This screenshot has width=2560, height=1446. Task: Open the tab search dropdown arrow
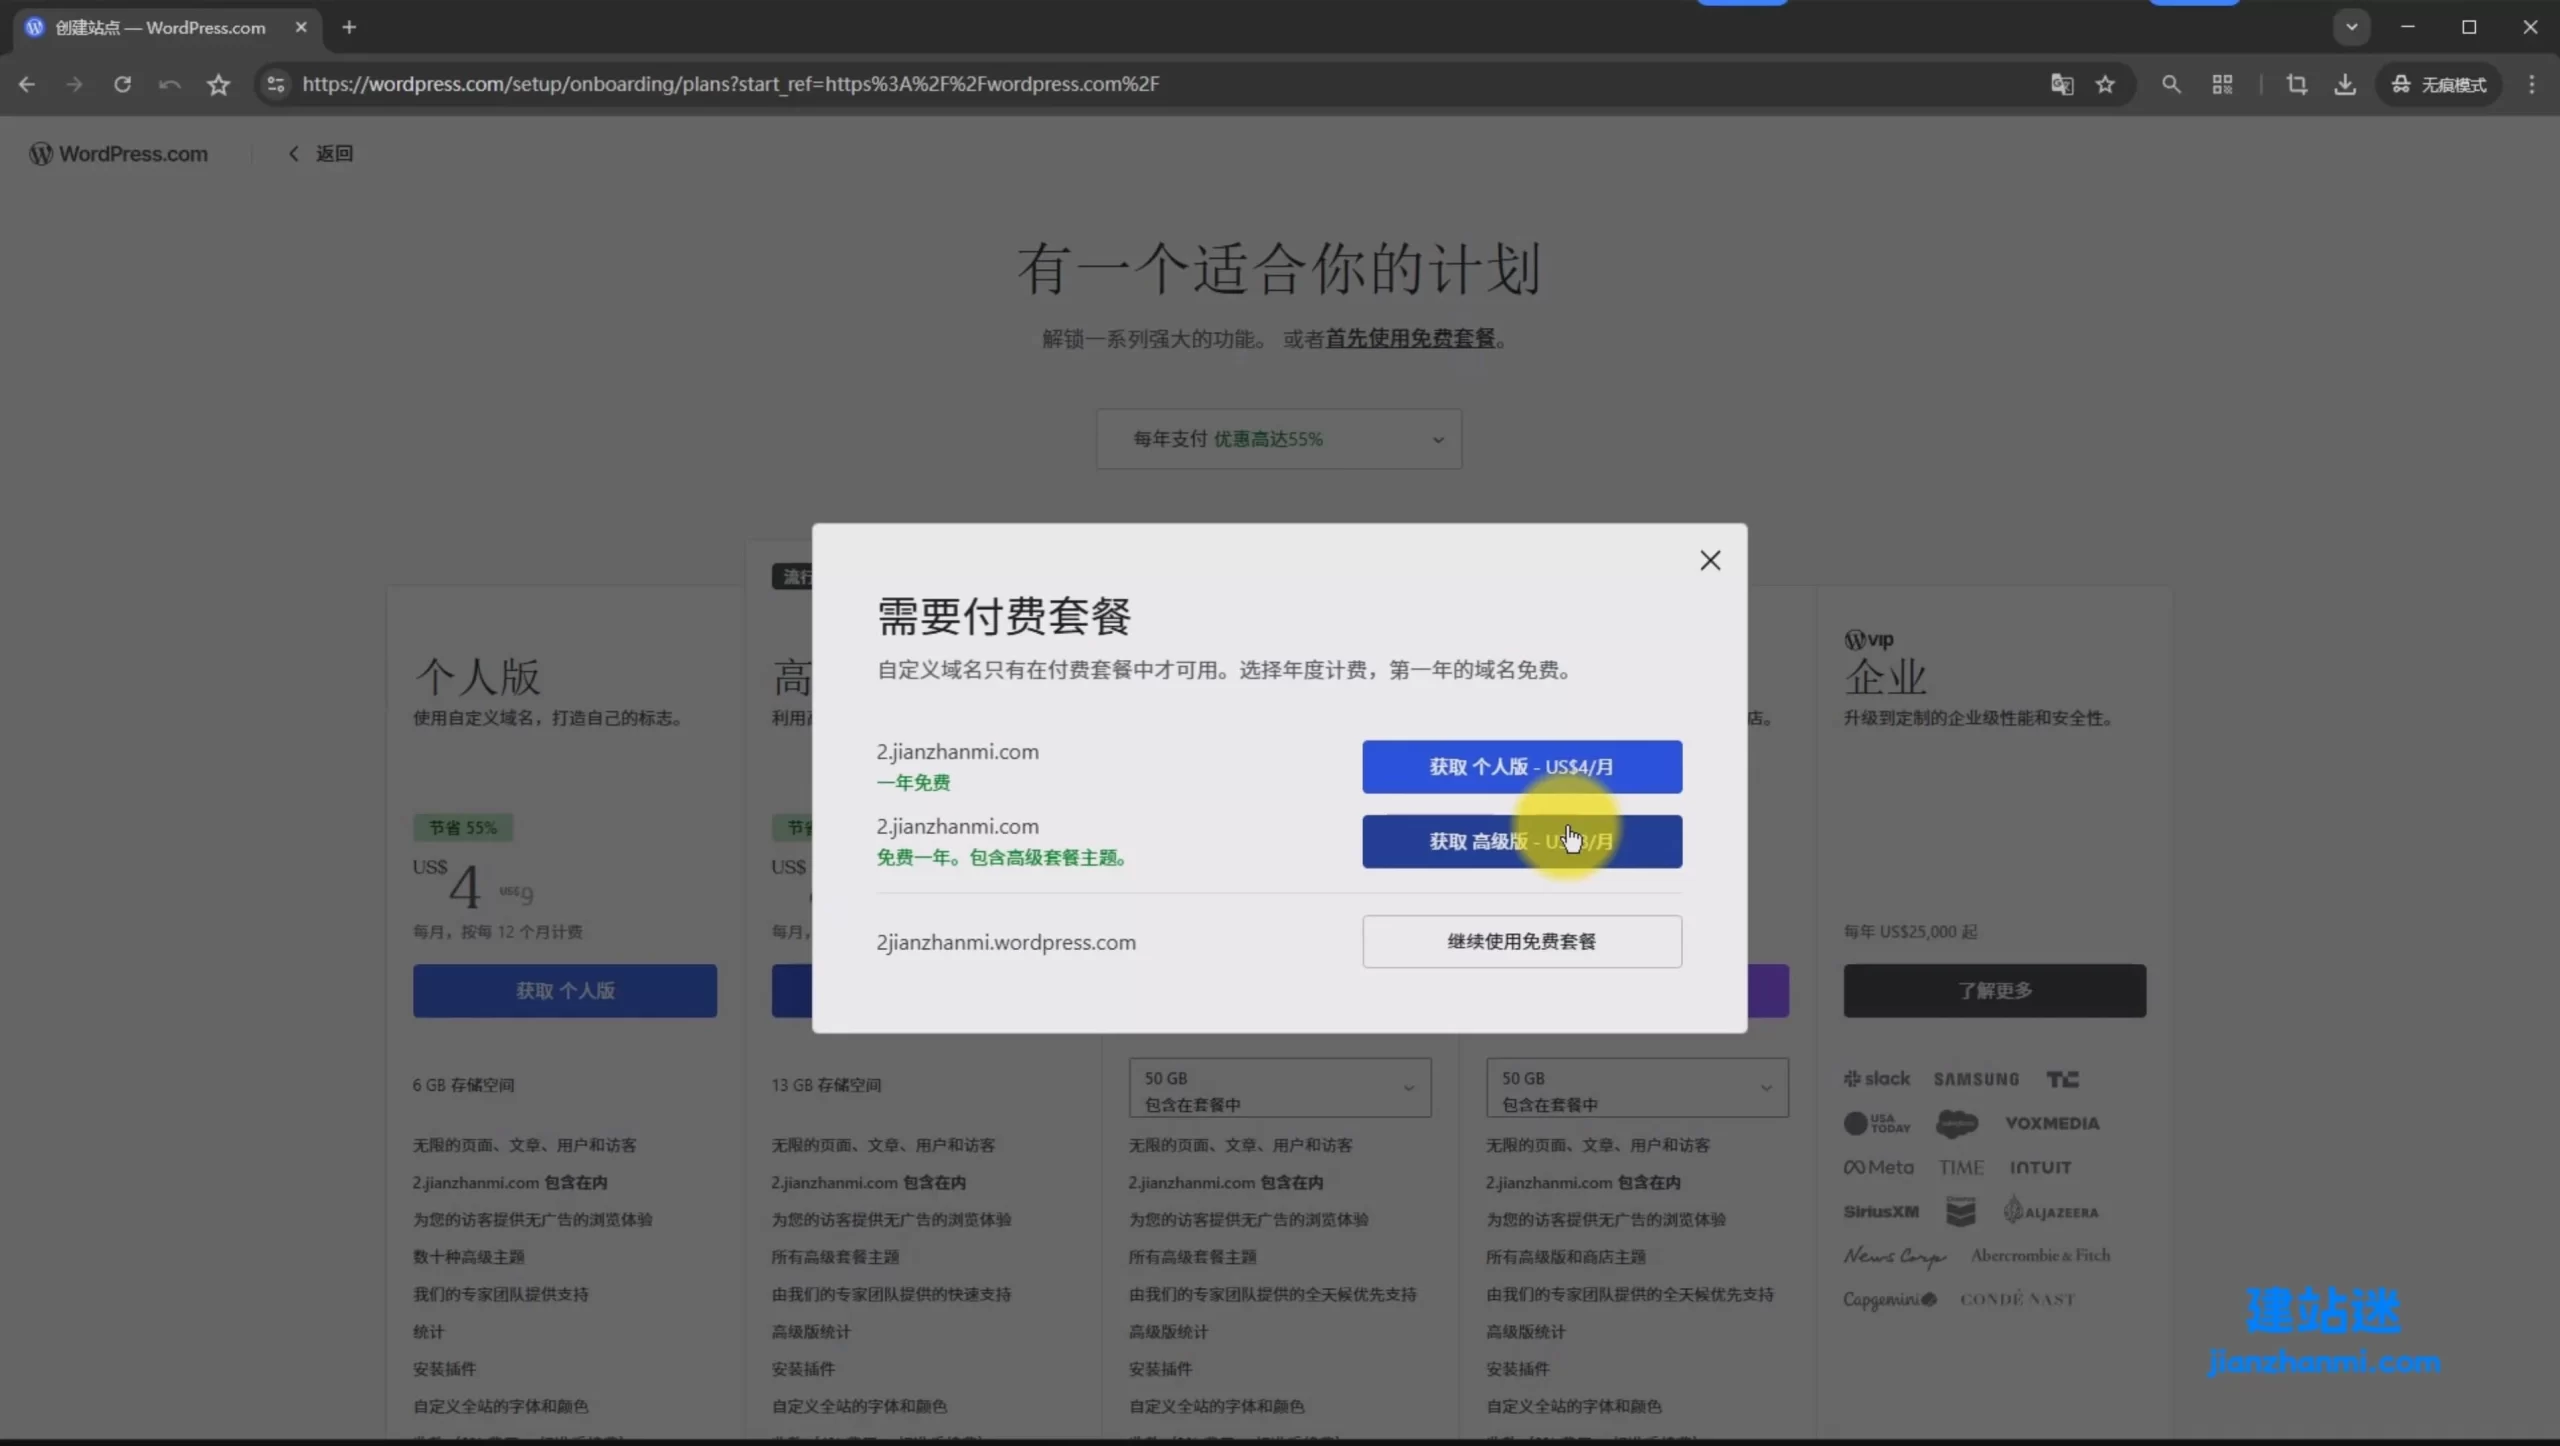tap(2351, 27)
